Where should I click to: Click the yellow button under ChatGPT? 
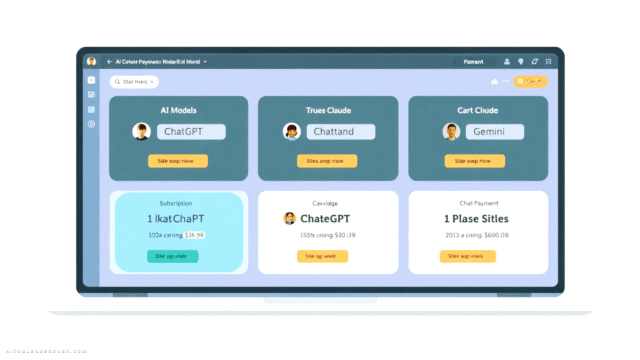point(178,161)
